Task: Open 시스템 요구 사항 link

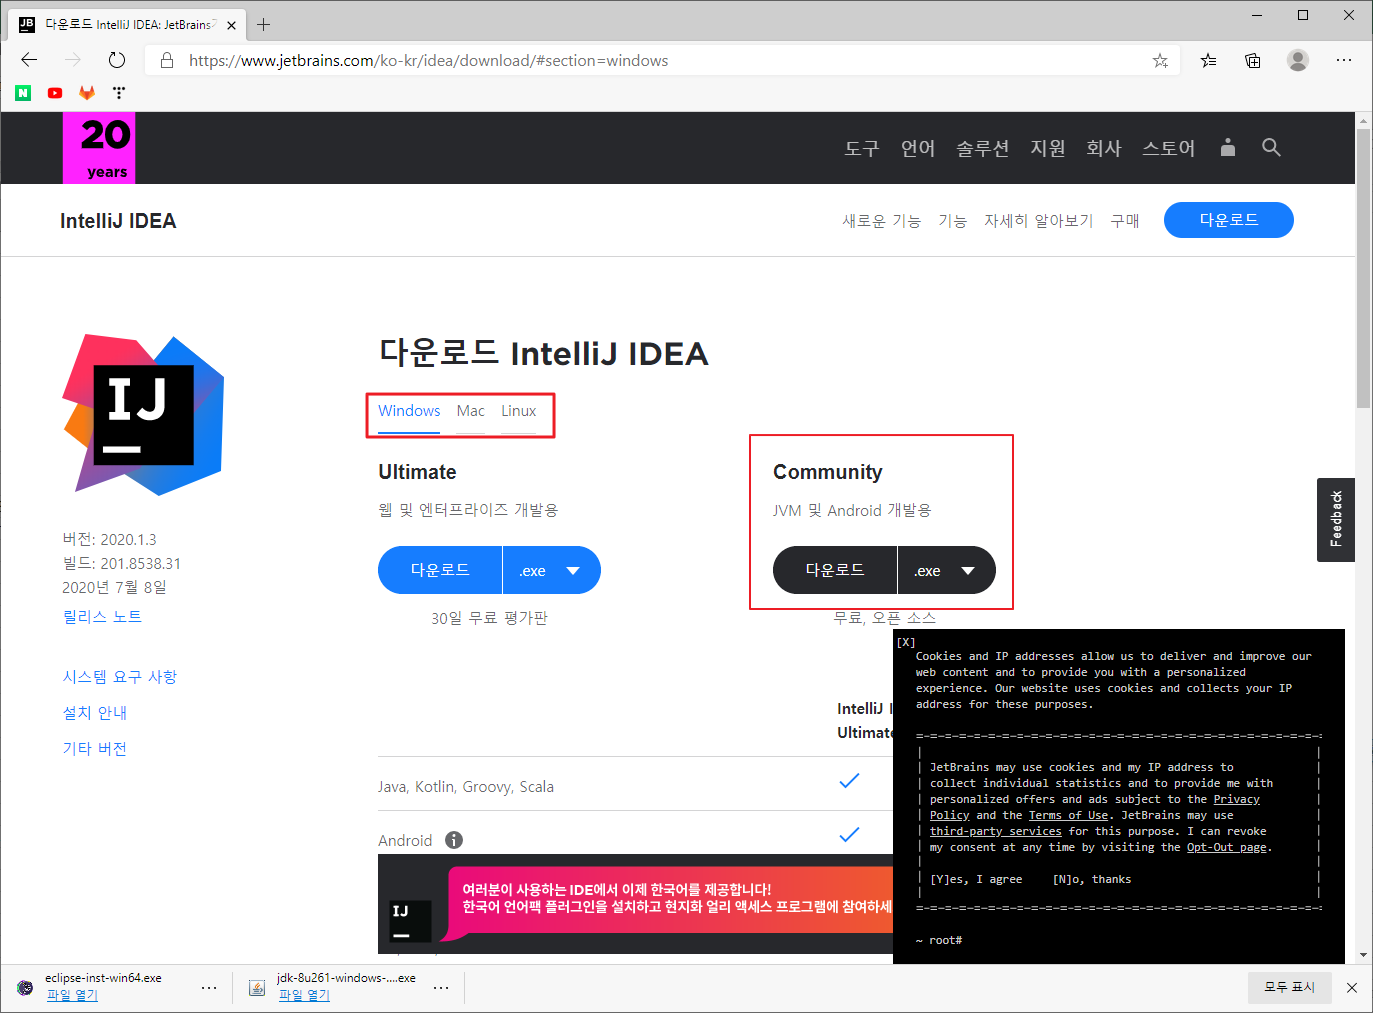Action: click(x=120, y=676)
